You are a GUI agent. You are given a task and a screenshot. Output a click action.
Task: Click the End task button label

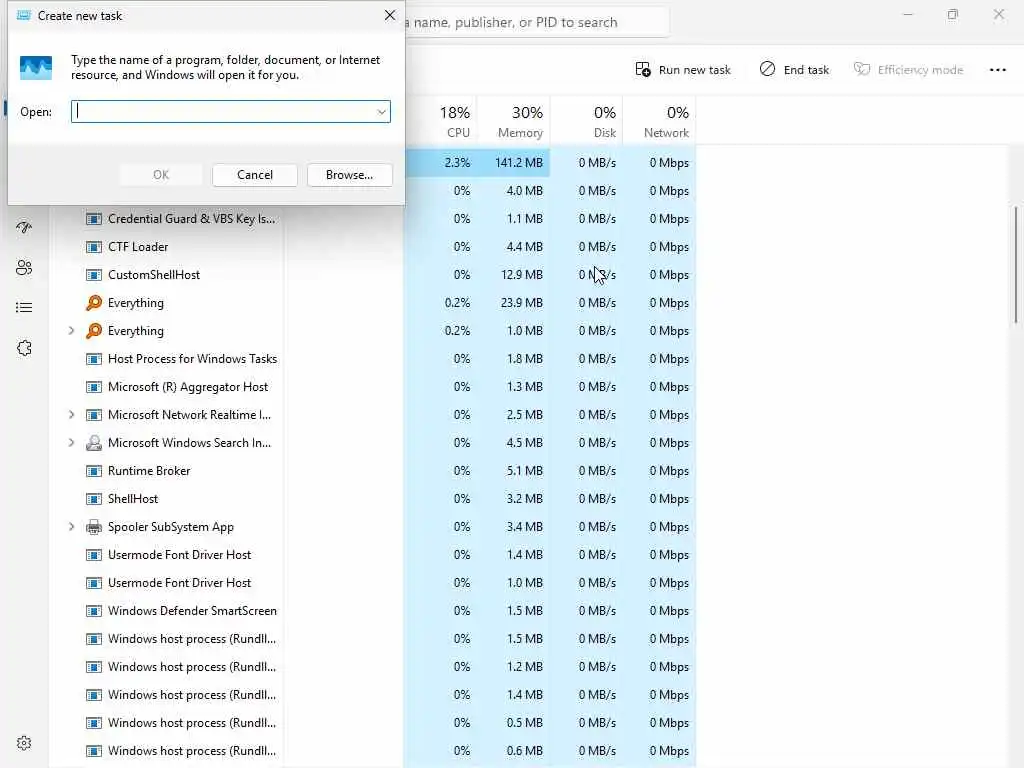[806, 70]
